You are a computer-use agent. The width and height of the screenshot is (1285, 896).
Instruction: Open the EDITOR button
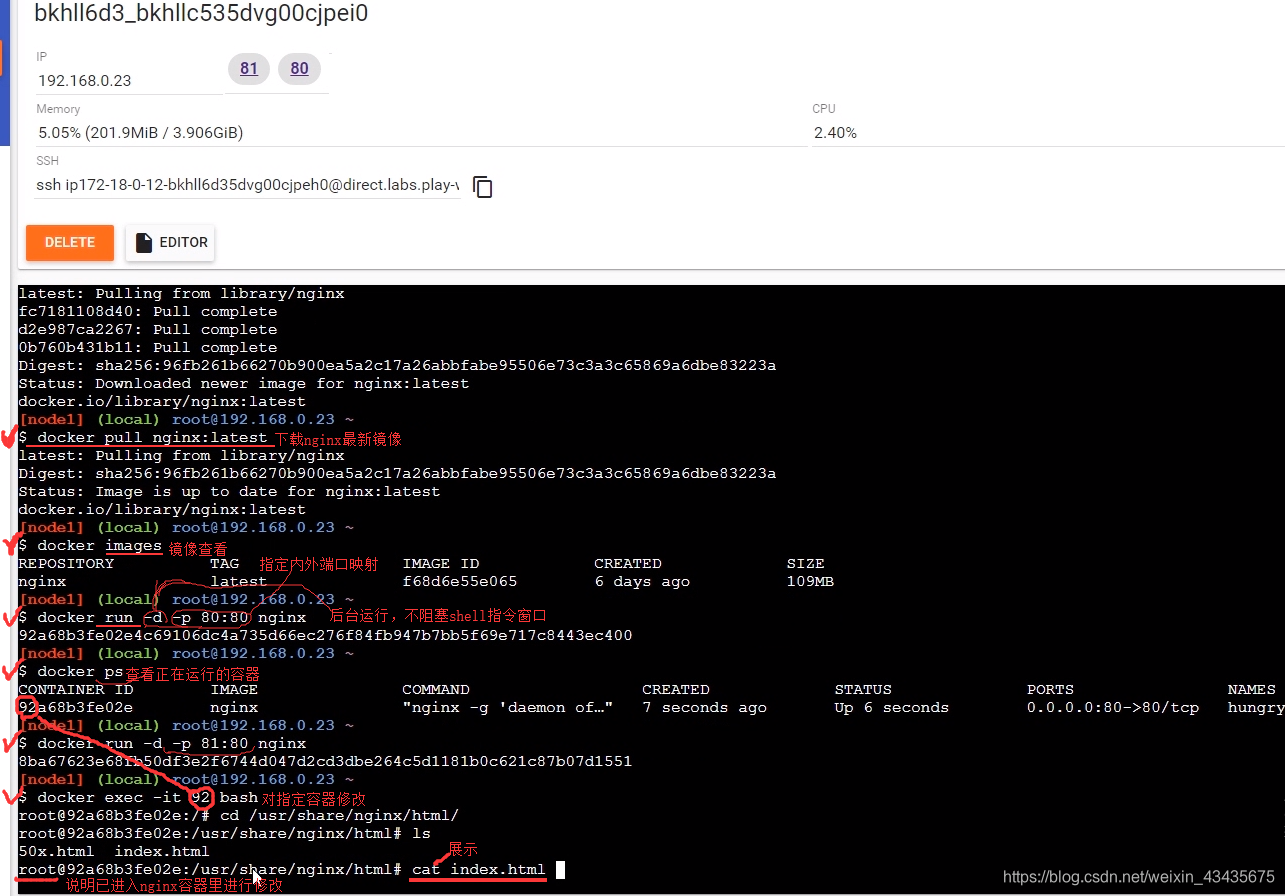click(x=170, y=242)
